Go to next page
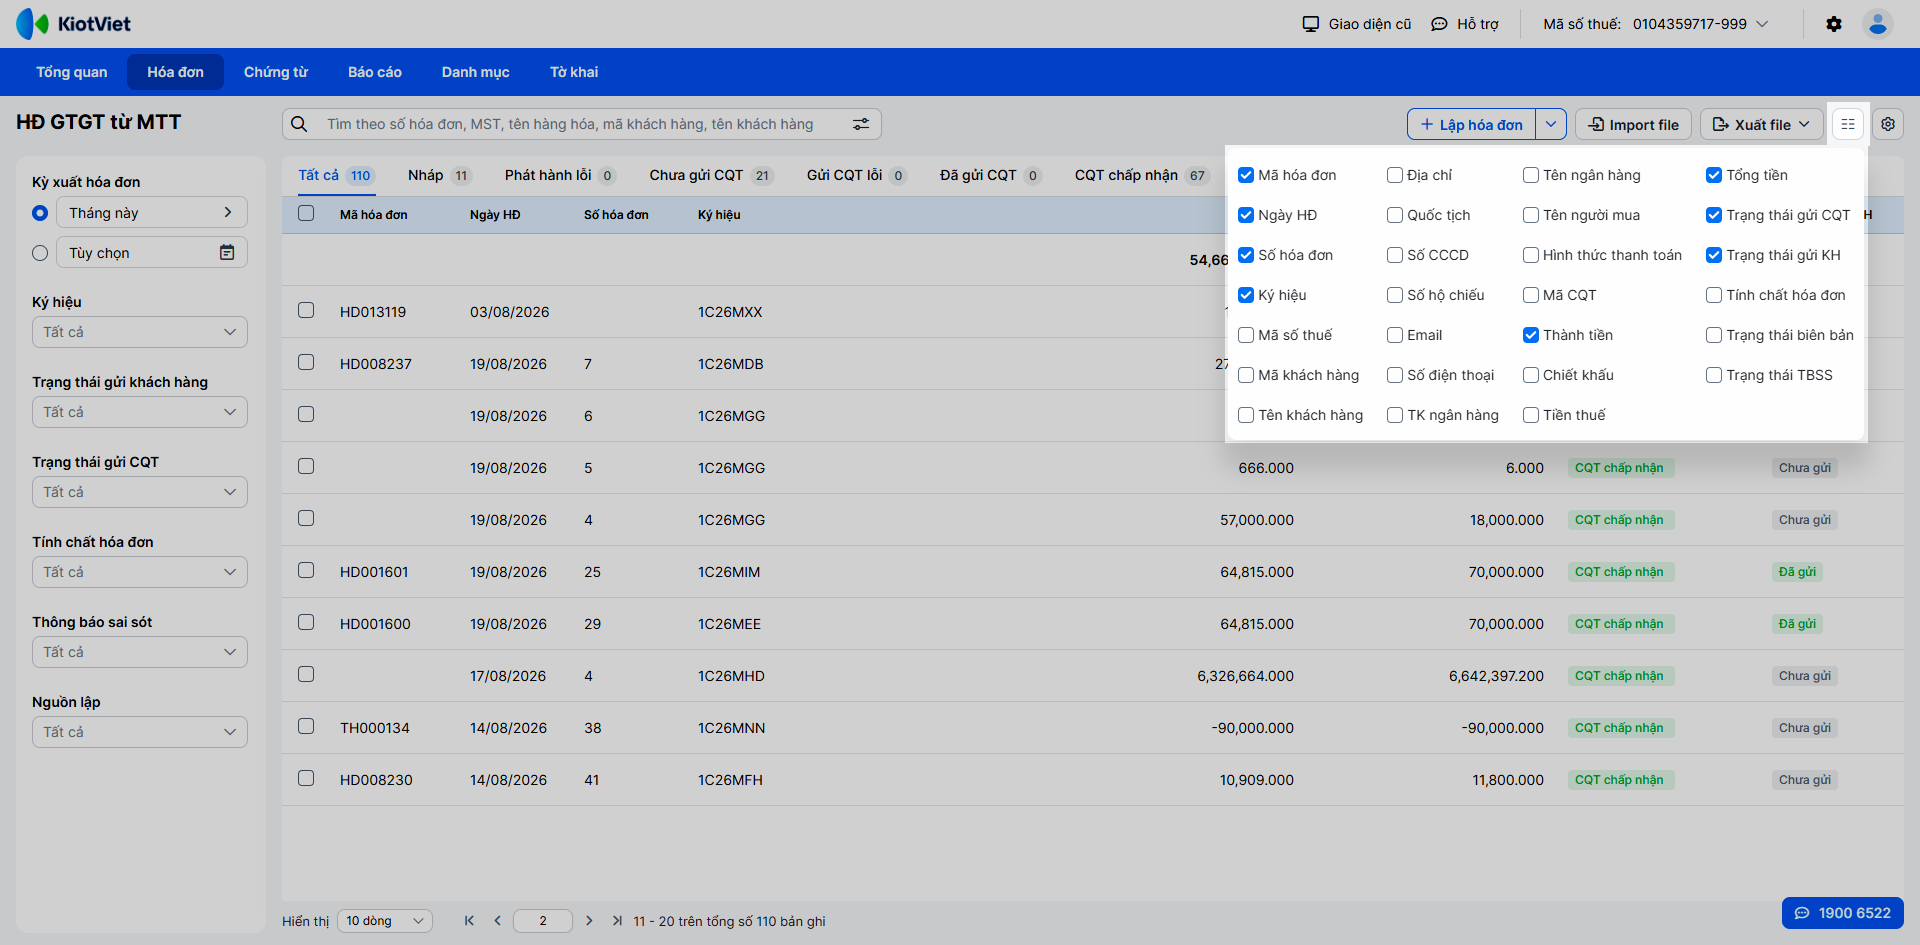1920x945 pixels. (x=589, y=921)
